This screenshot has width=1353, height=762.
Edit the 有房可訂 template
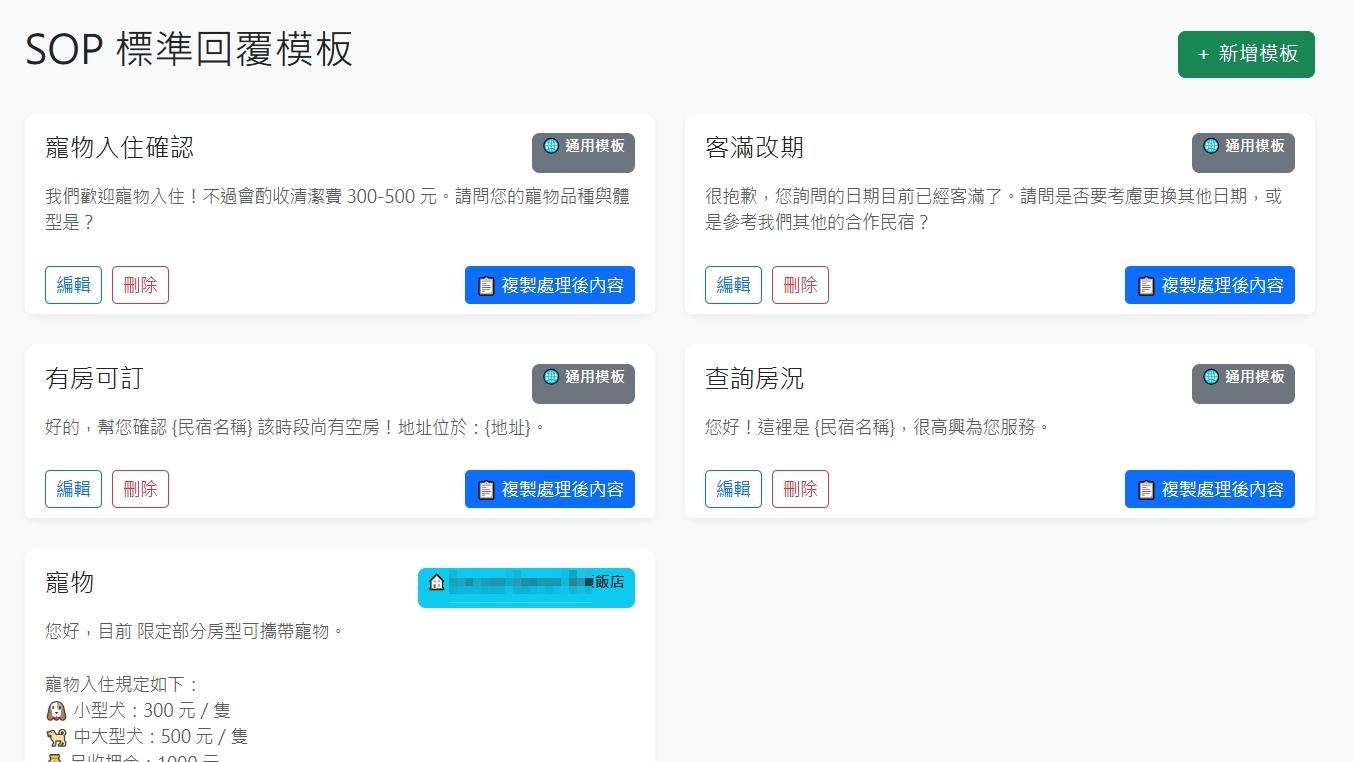coord(73,489)
